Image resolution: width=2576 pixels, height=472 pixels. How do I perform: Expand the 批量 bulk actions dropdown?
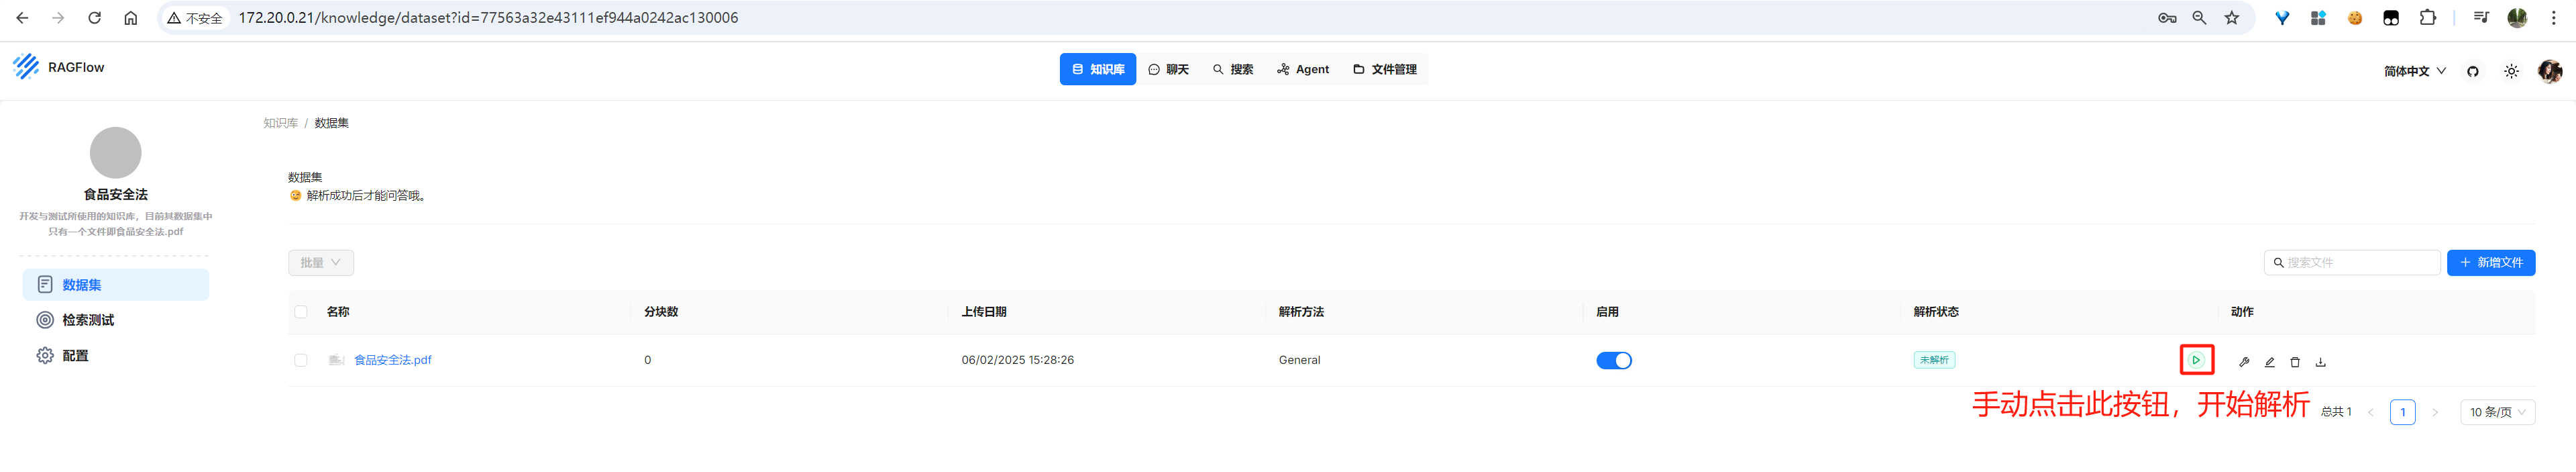(321, 262)
